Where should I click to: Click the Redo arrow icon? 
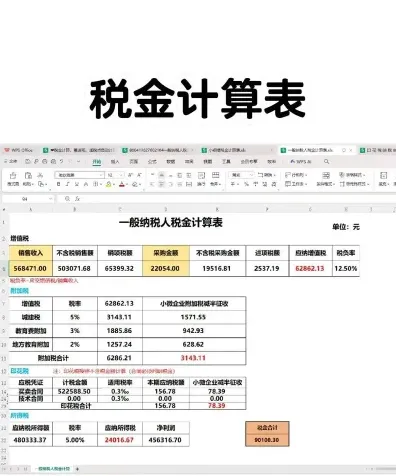[x=70, y=161]
